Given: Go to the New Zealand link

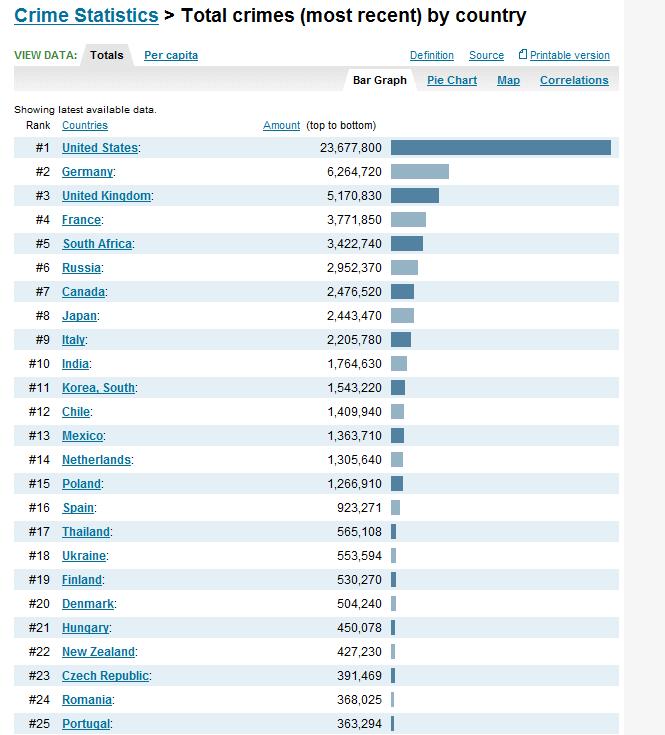Looking at the screenshot, I should pos(98,652).
